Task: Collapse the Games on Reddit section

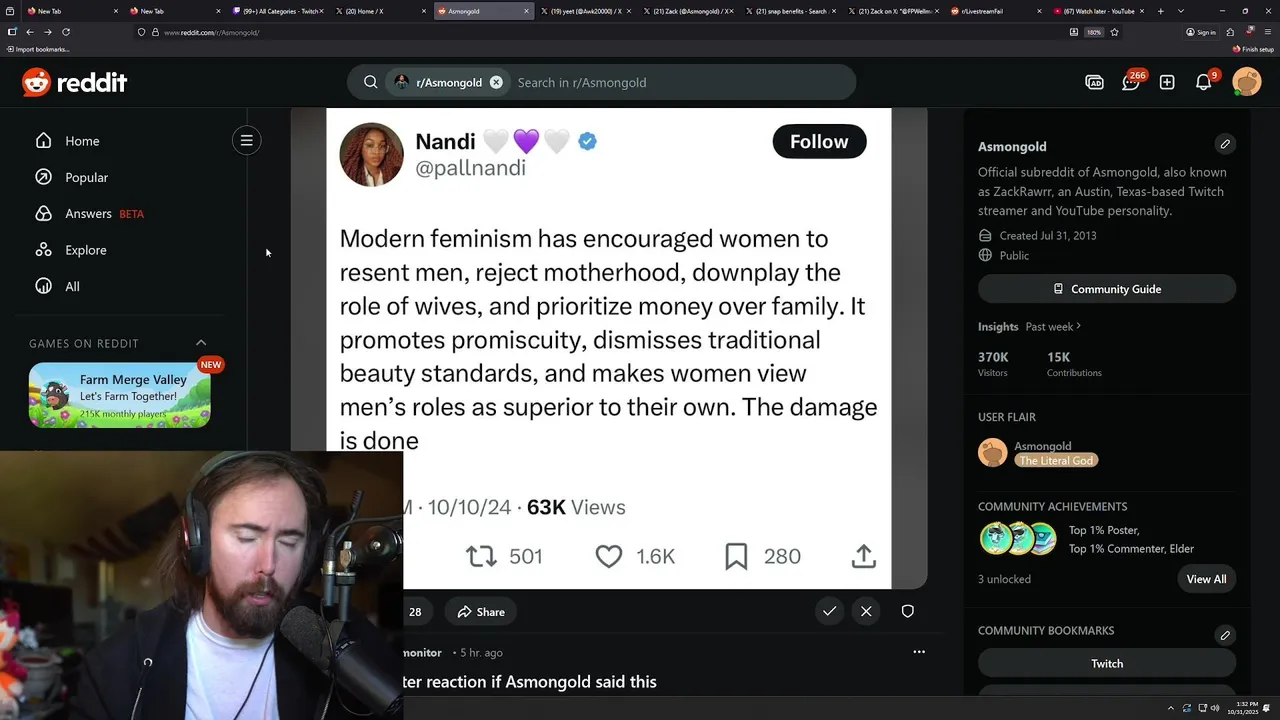Action: click(x=201, y=343)
